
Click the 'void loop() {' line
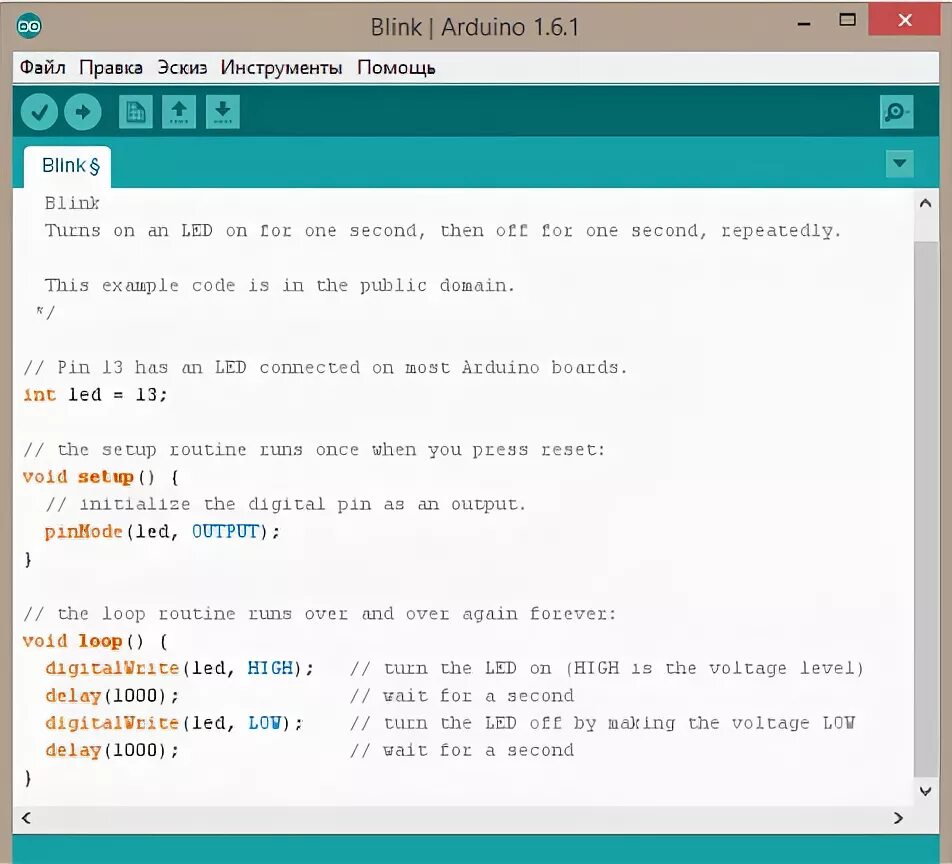(x=95, y=641)
